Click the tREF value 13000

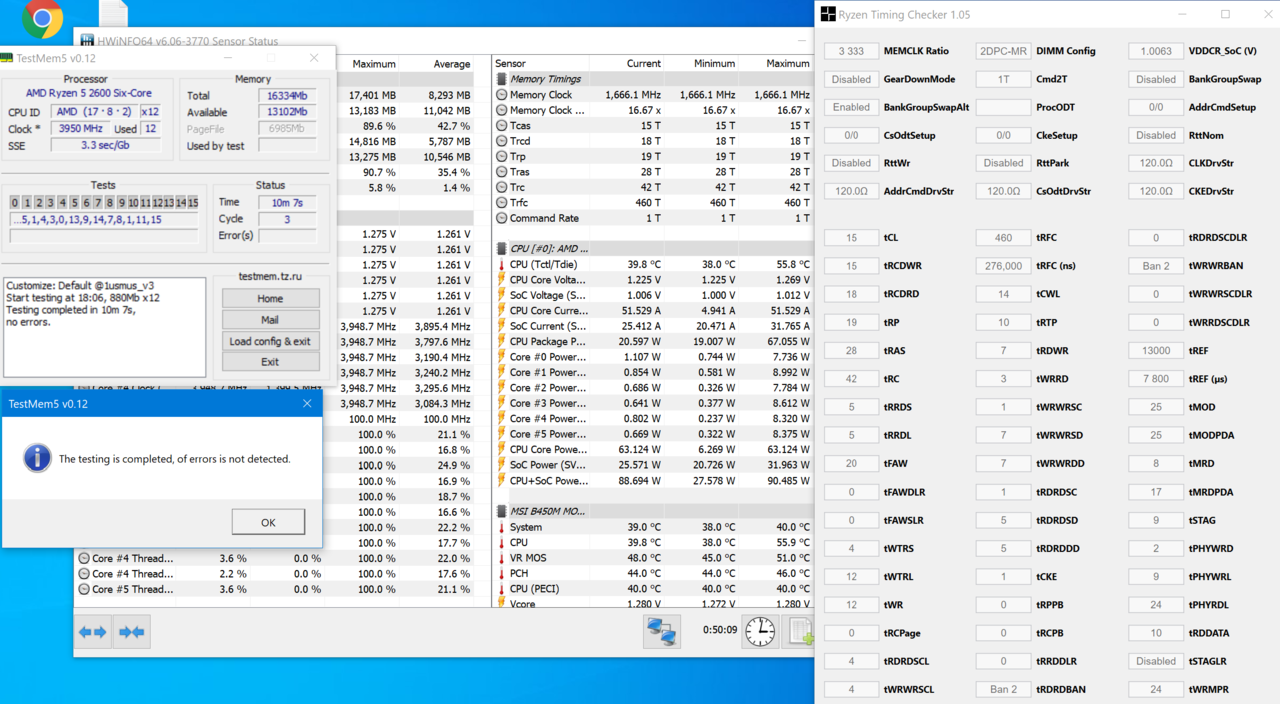click(1156, 351)
